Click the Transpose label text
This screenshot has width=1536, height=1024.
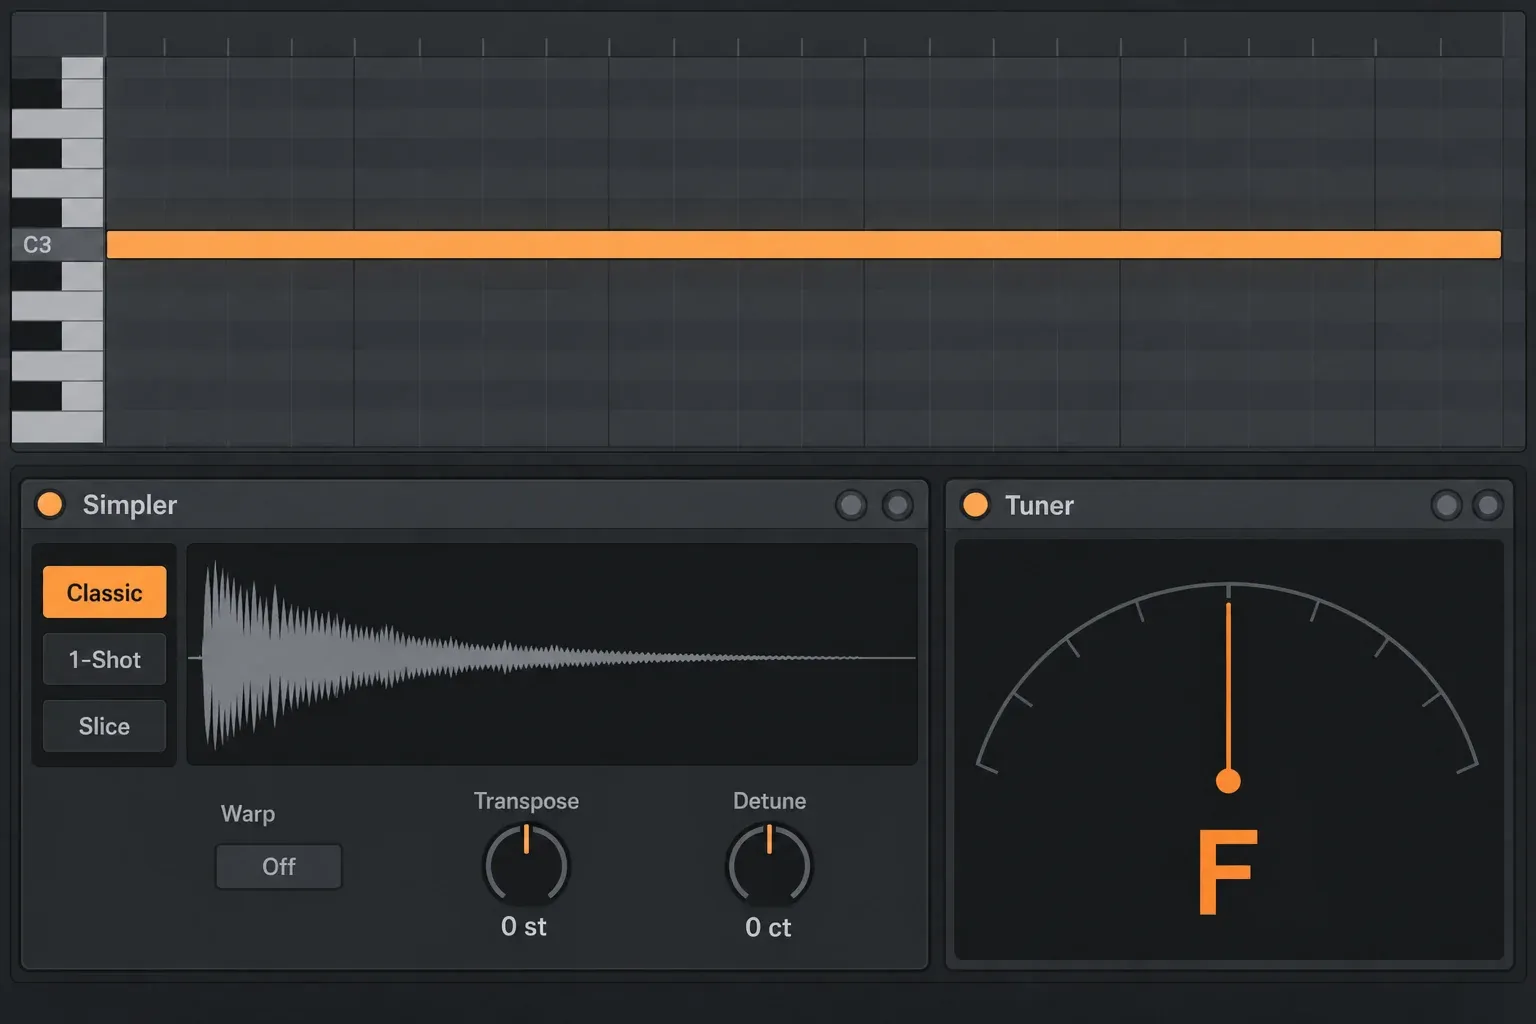(526, 801)
